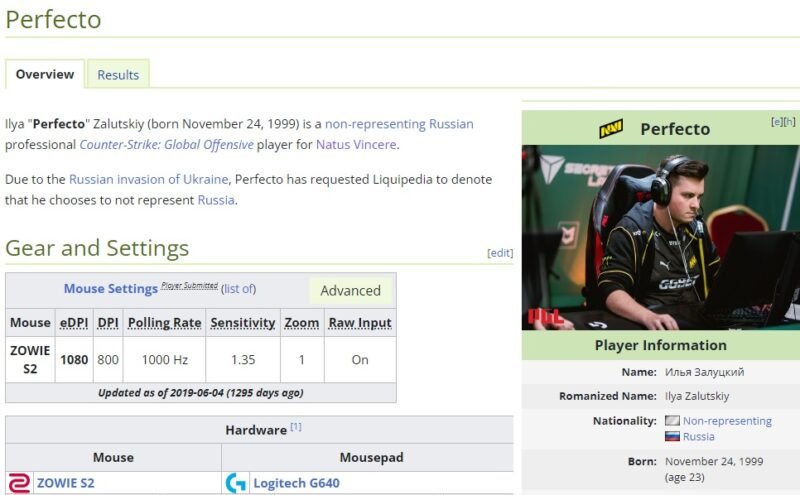
Task: Click the Player Submitted note
Action: pyautogui.click(x=189, y=286)
